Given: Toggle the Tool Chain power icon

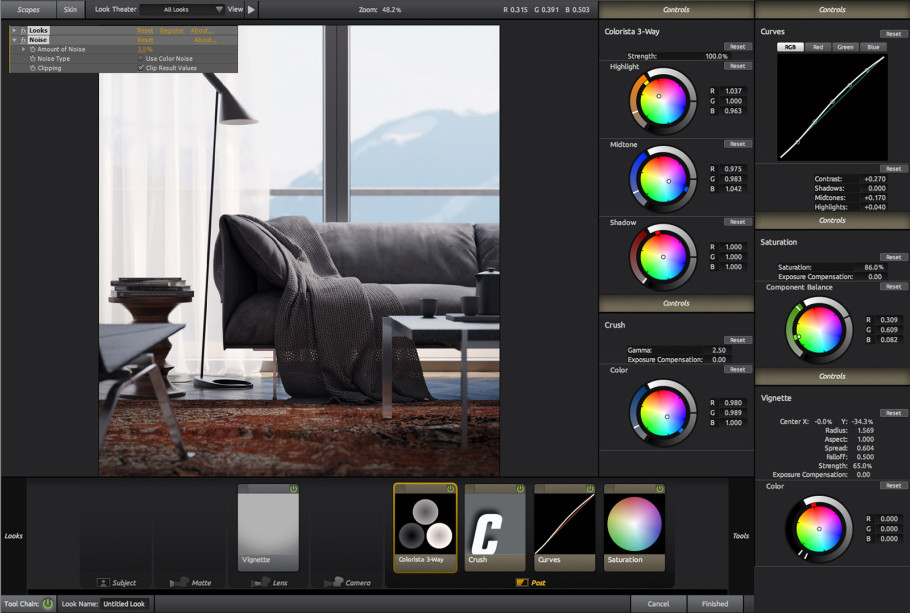Looking at the screenshot, I should point(48,604).
